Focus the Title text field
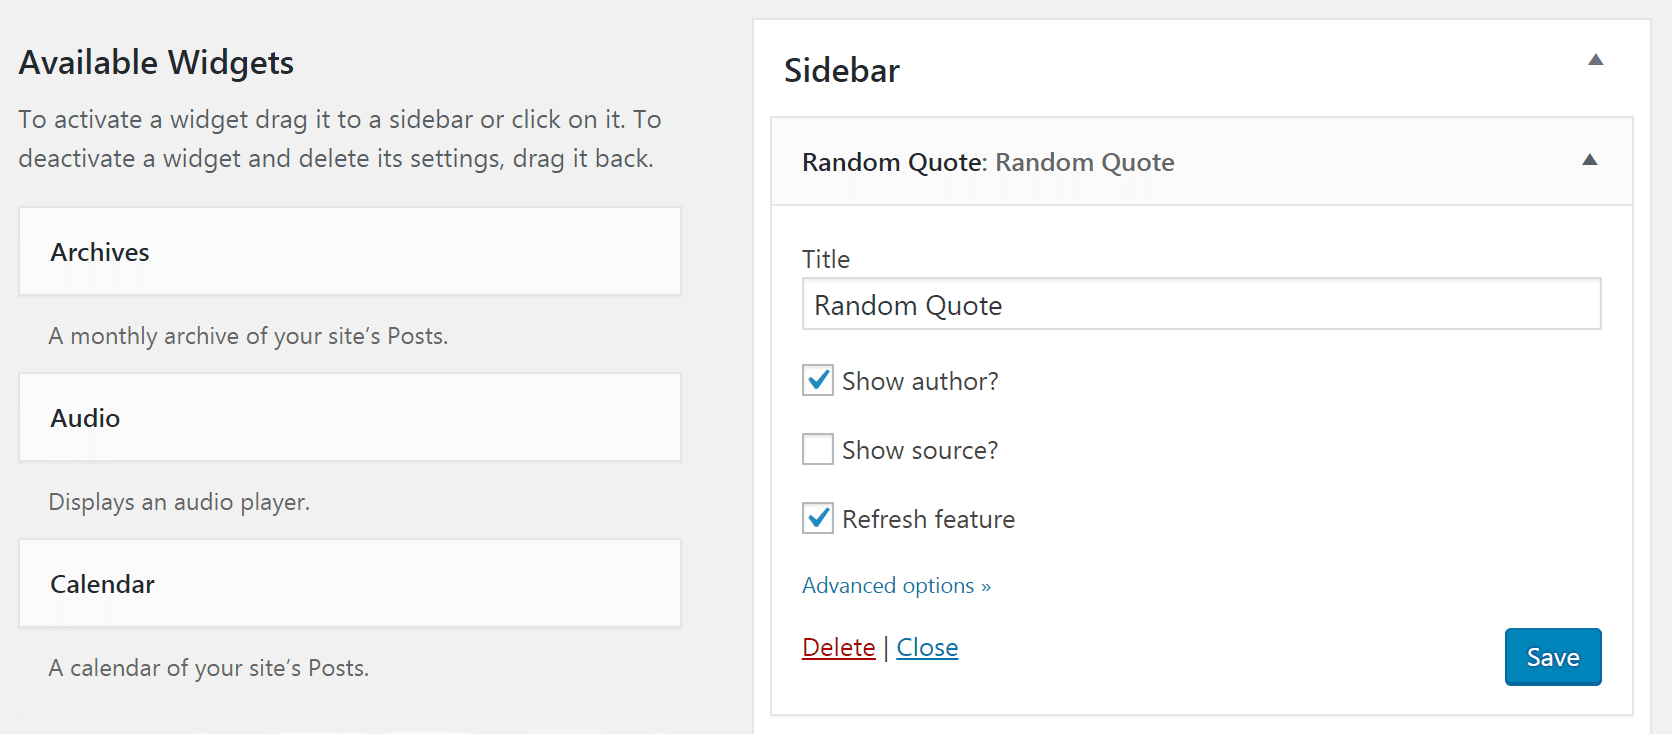This screenshot has height=734, width=1672. tap(1201, 304)
